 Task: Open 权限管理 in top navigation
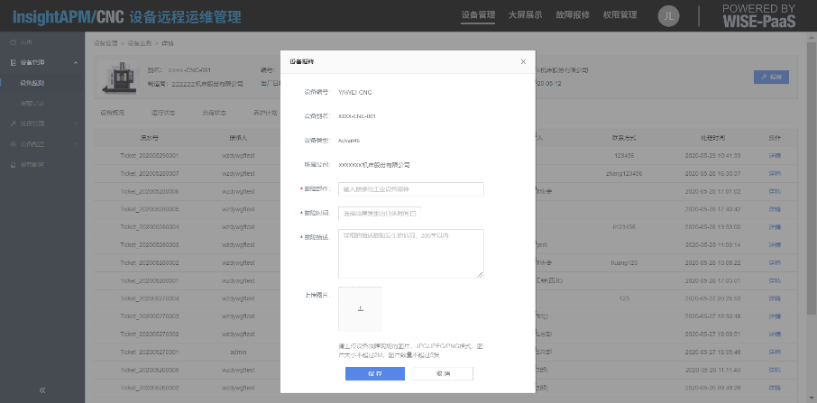click(621, 16)
